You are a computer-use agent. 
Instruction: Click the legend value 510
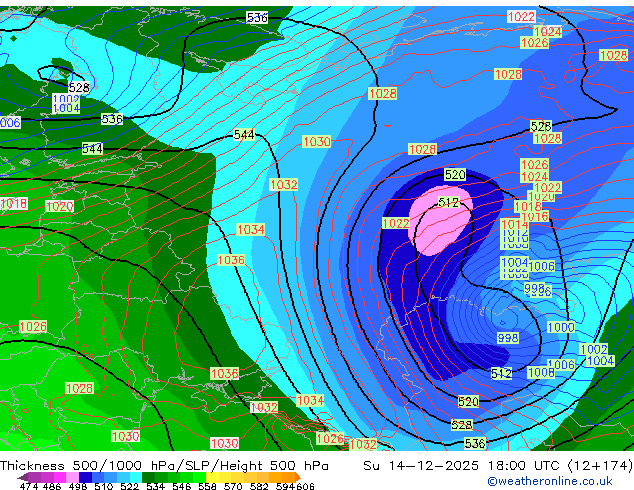tap(104, 486)
